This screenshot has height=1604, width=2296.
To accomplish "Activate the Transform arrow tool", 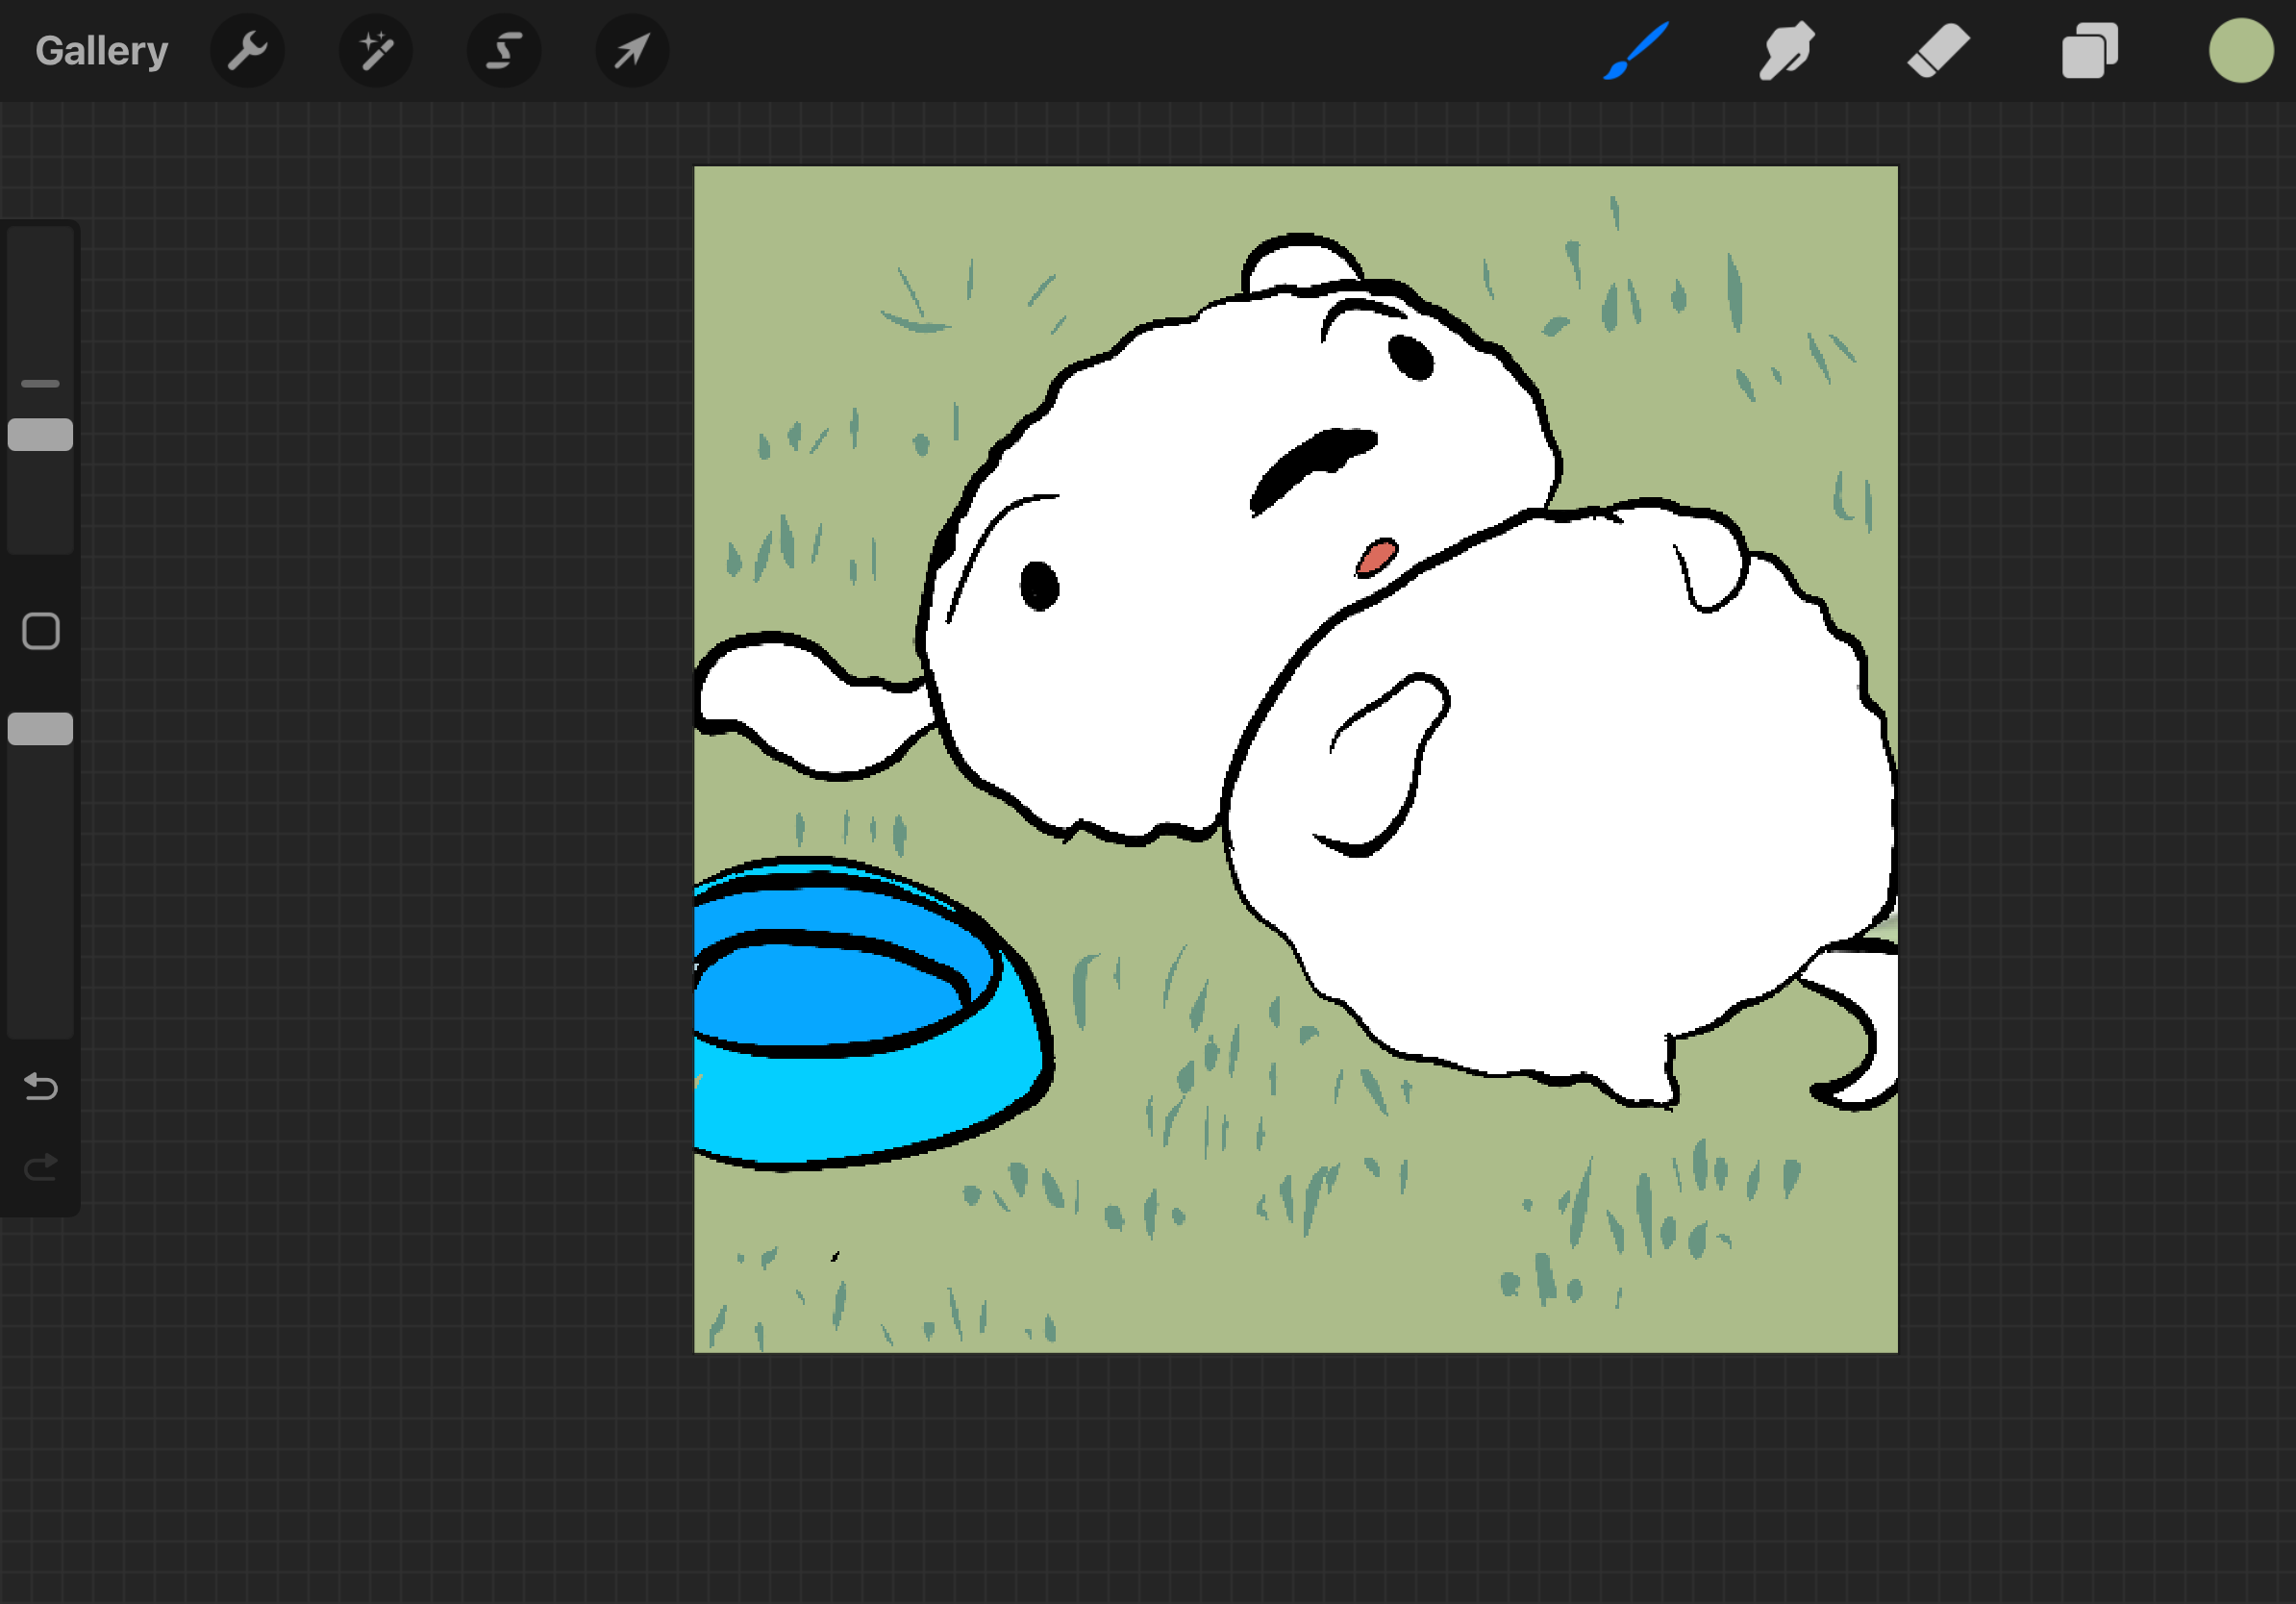I will click(x=632, y=51).
